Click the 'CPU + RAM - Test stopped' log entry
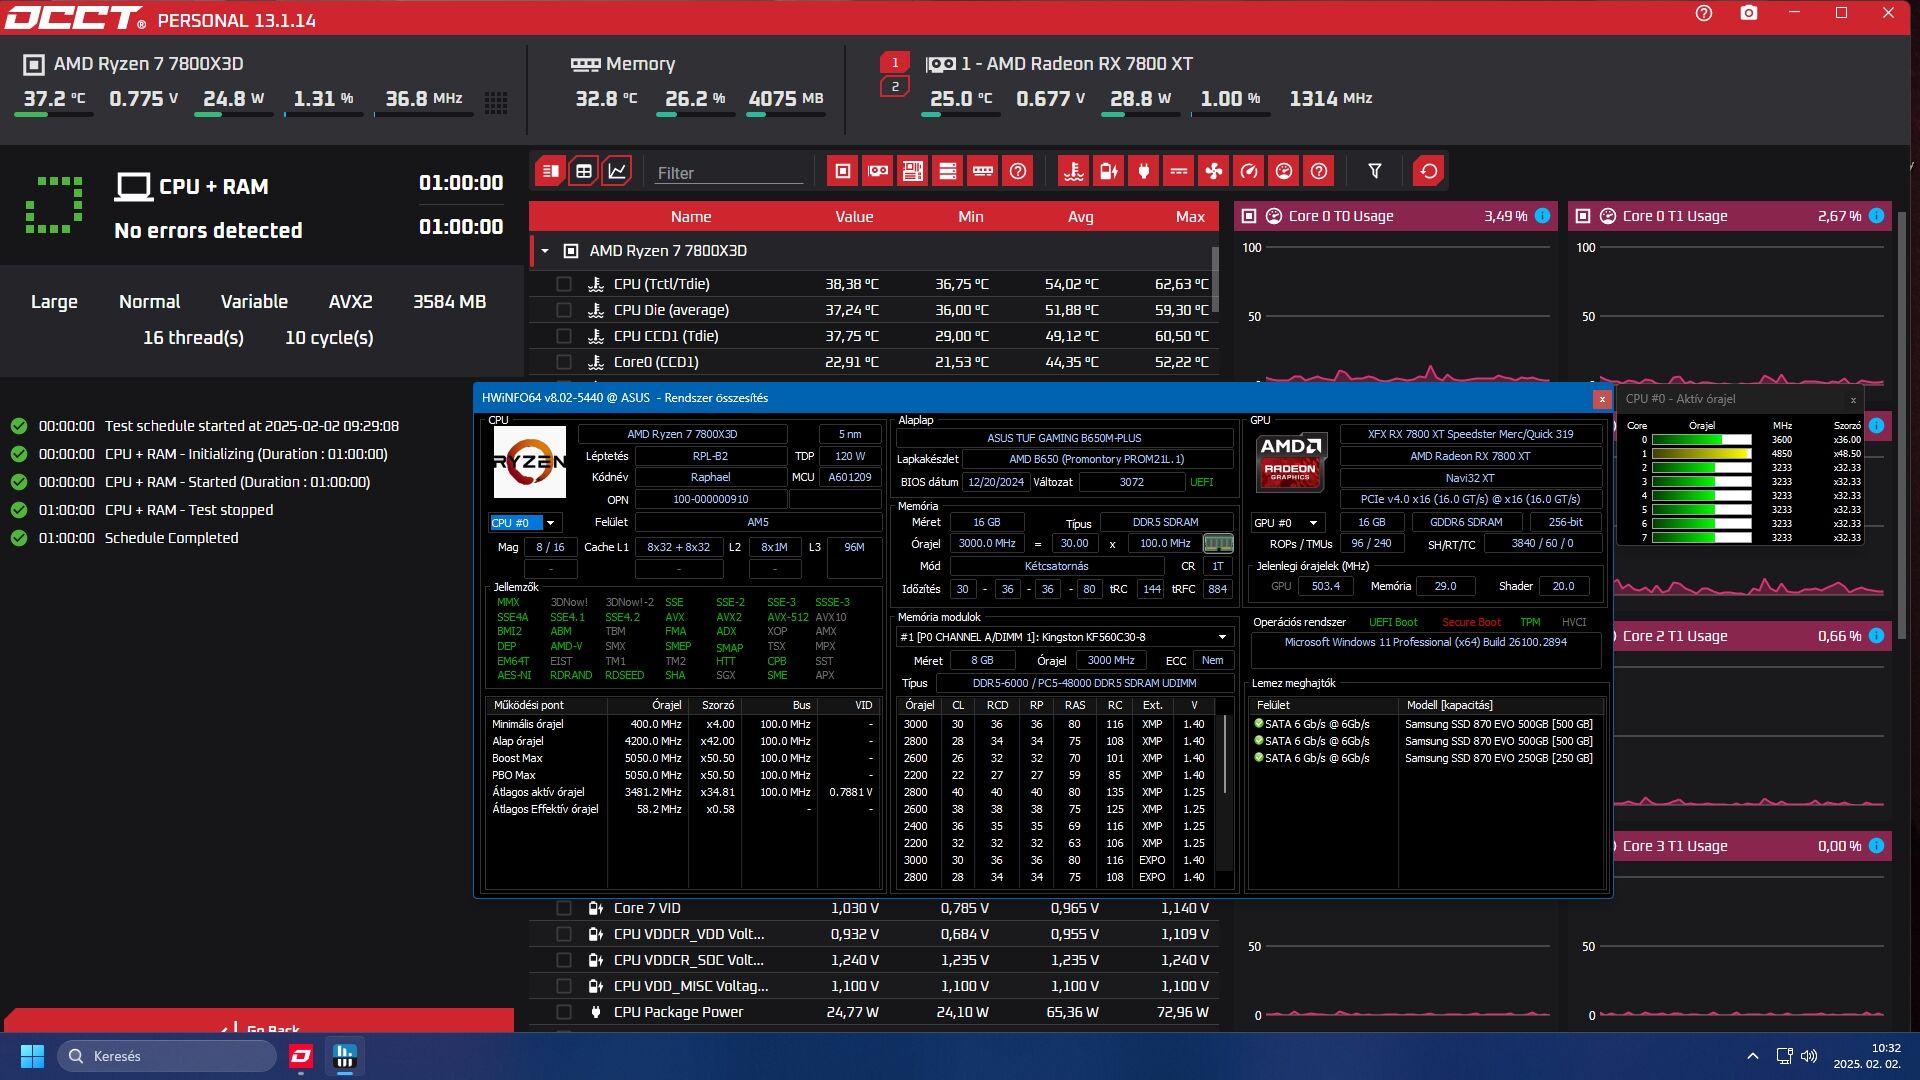Viewport: 1920px width, 1080px height. pyautogui.click(x=189, y=510)
